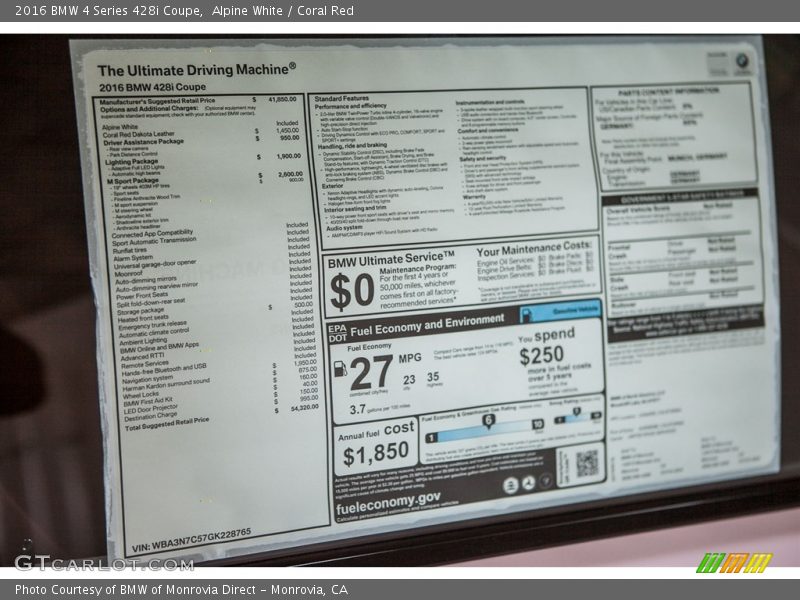
Task: Click 'Emergency trunk release' line
Action: click(153, 325)
